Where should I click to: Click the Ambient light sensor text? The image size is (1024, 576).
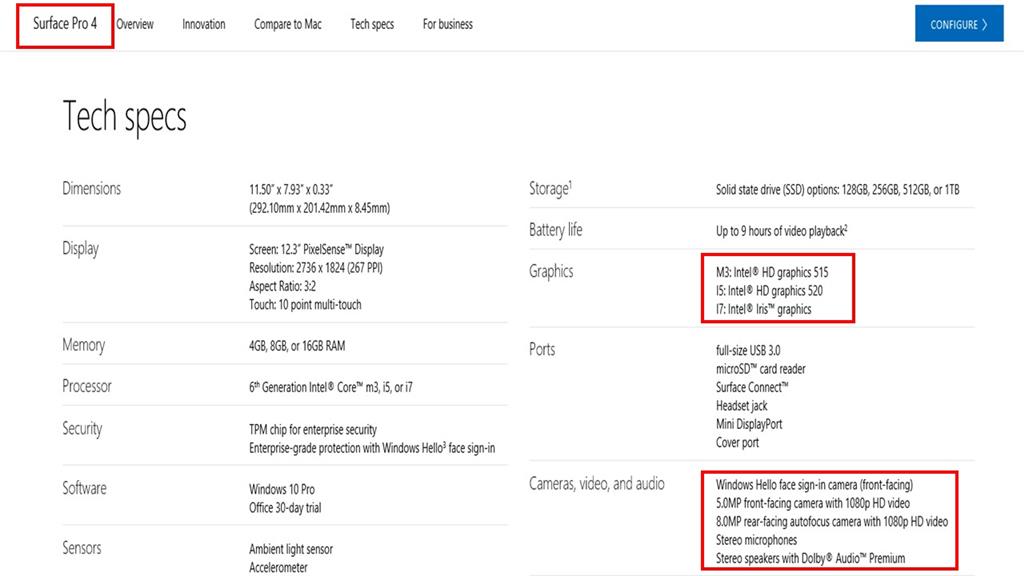coord(291,549)
